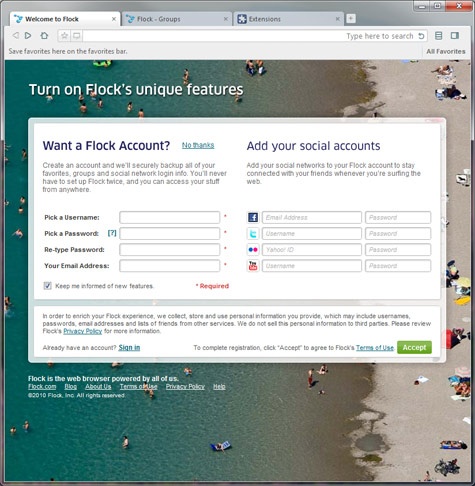This screenshot has height=486, width=475.
Task: Open a new tab with plus button
Action: coord(350,18)
